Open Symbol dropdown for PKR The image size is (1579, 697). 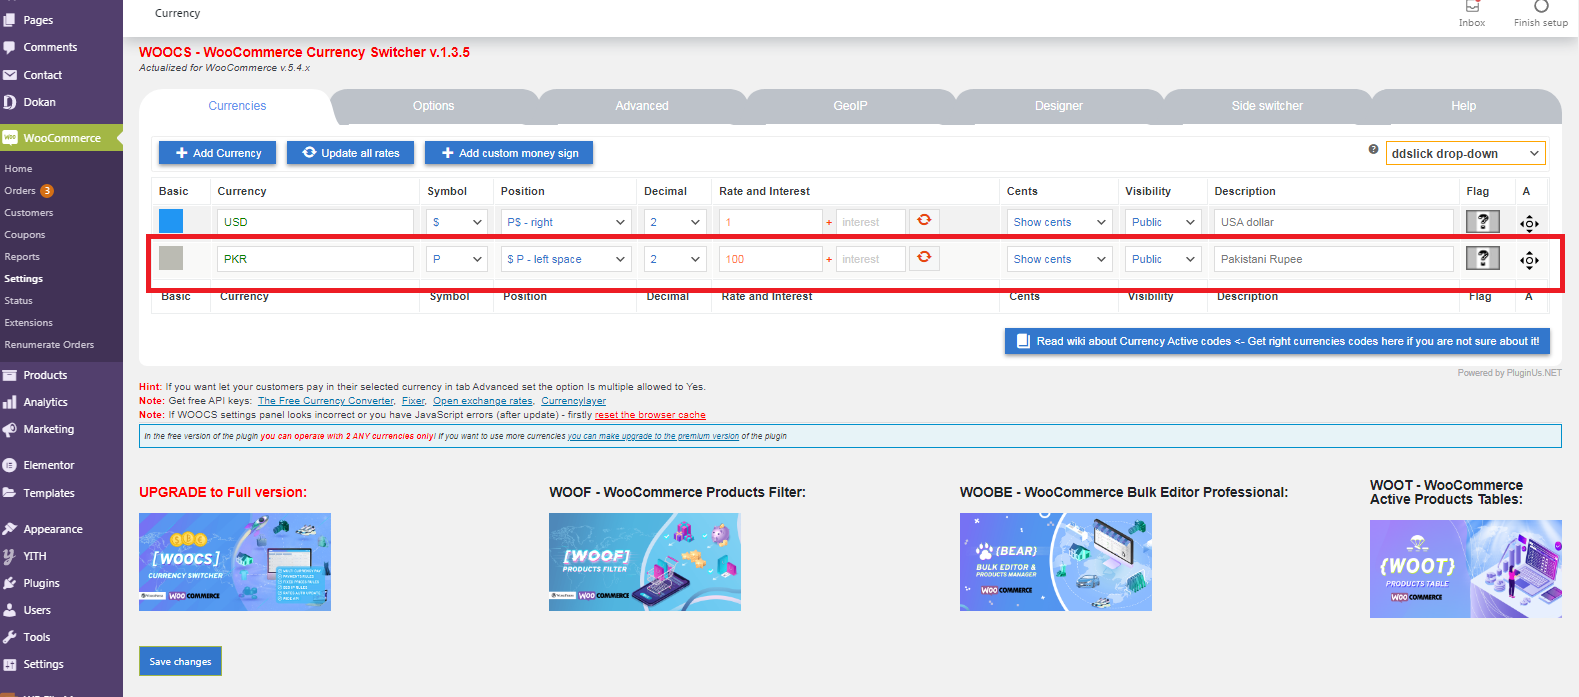coord(456,259)
